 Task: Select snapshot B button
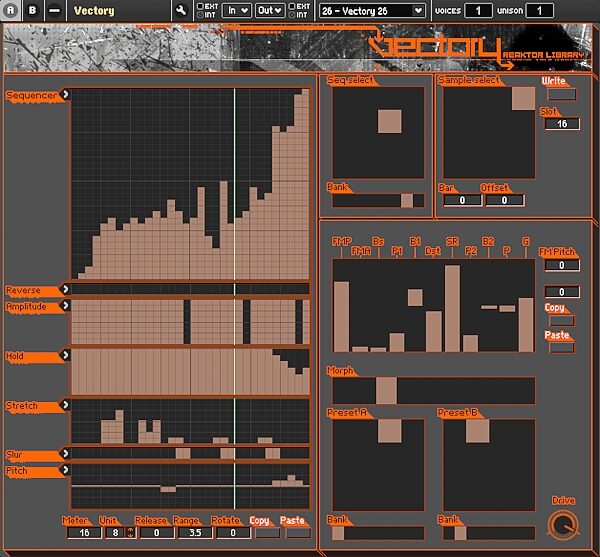33,10
